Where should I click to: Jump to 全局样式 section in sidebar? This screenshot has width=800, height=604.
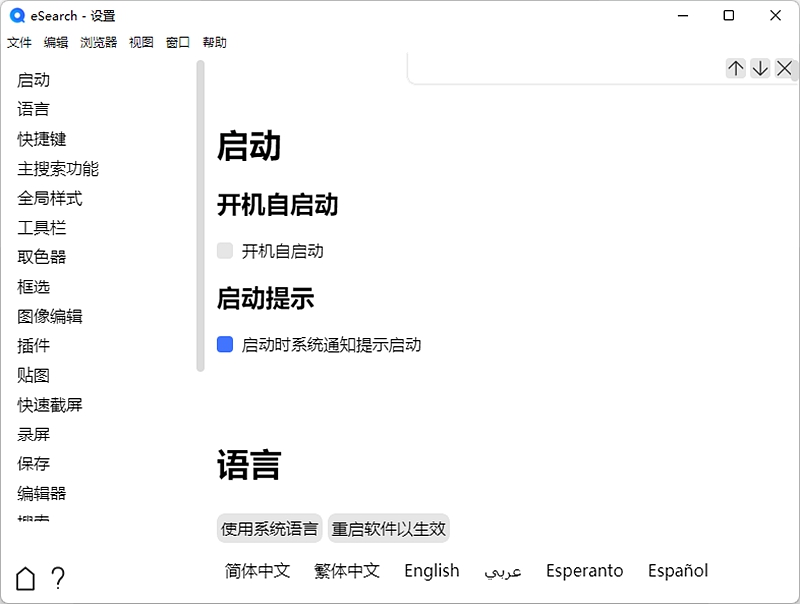pyautogui.click(x=50, y=198)
